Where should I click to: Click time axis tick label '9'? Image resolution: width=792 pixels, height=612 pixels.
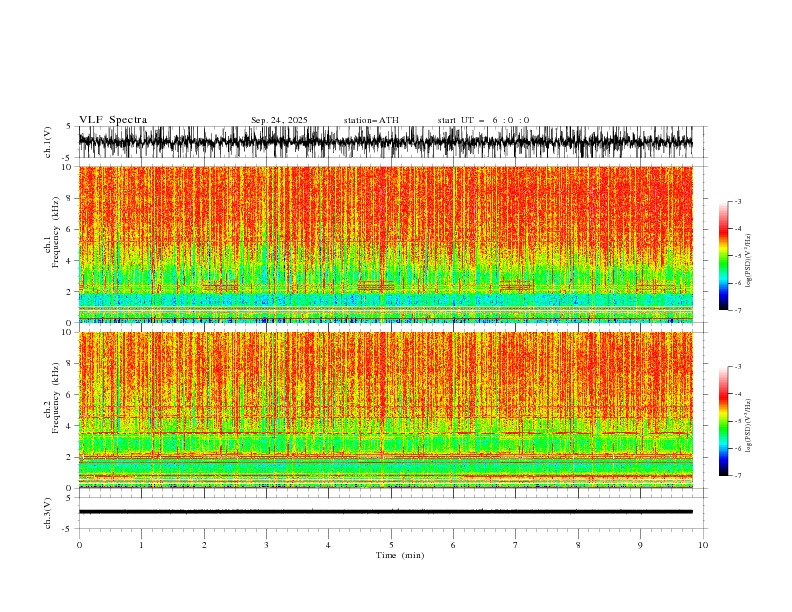point(640,545)
